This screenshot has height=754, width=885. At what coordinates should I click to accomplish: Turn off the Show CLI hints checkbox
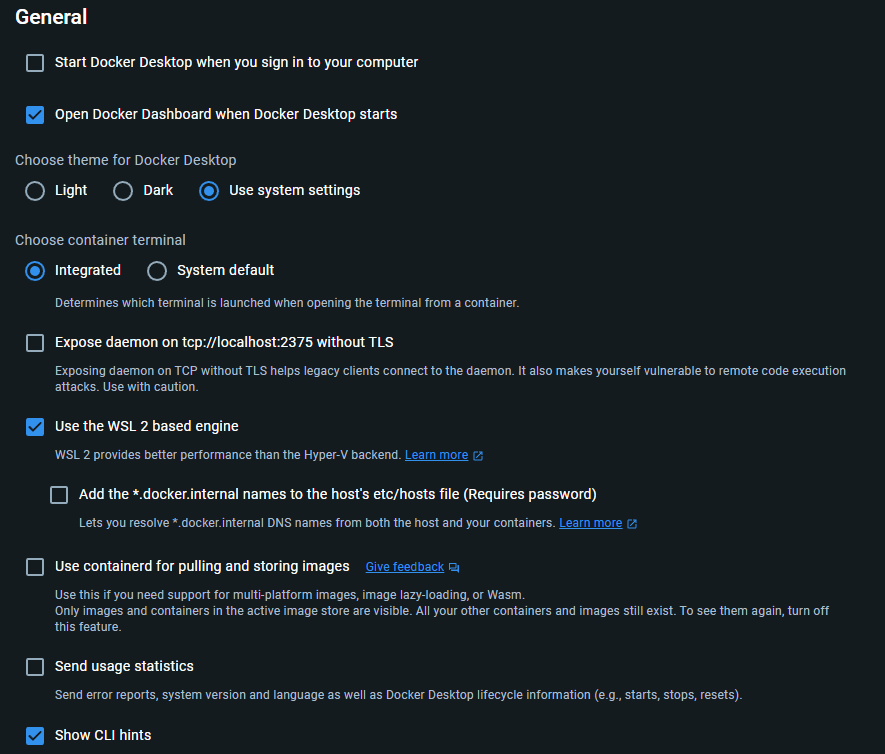(x=35, y=736)
